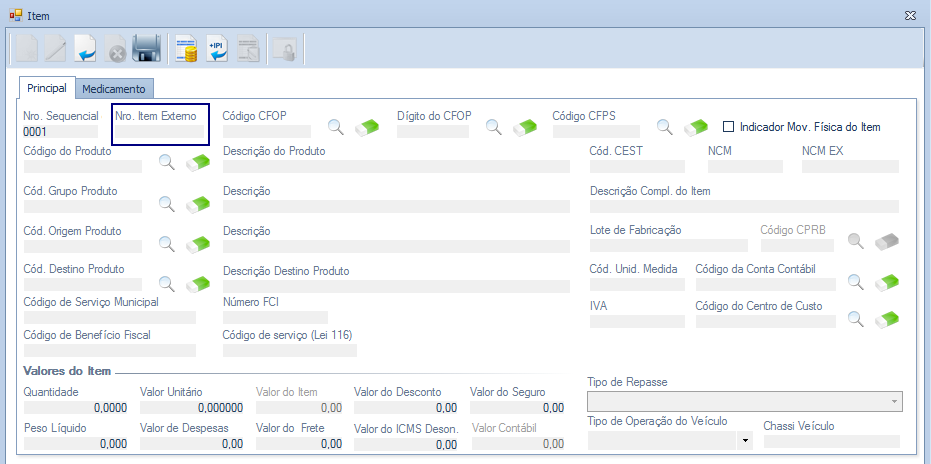
Task: Click the Chassi Veículo field
Action: coord(832,441)
